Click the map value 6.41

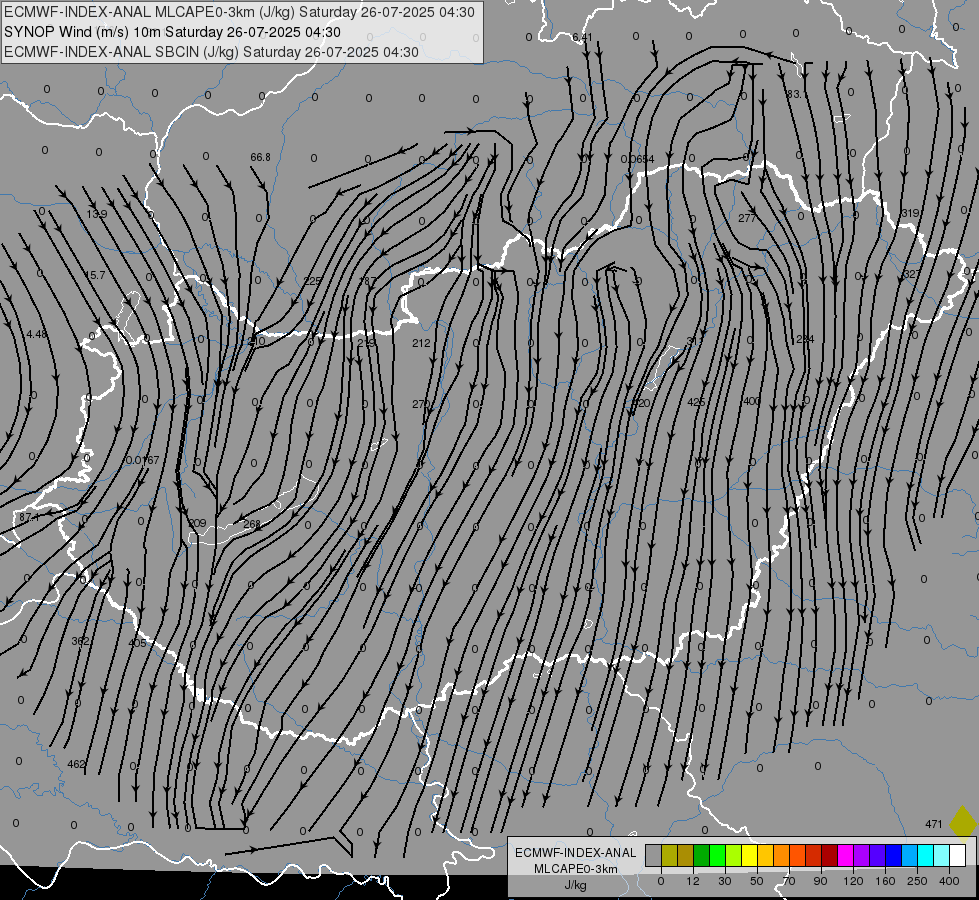[x=582, y=37]
